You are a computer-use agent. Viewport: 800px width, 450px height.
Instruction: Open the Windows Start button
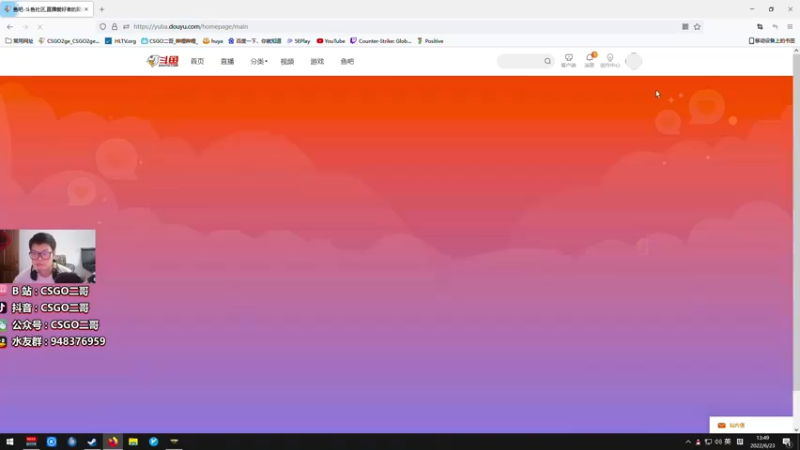point(10,441)
